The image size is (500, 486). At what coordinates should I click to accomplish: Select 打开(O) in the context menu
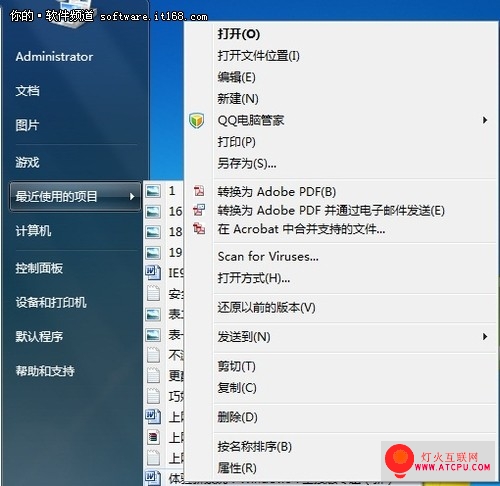tap(238, 34)
